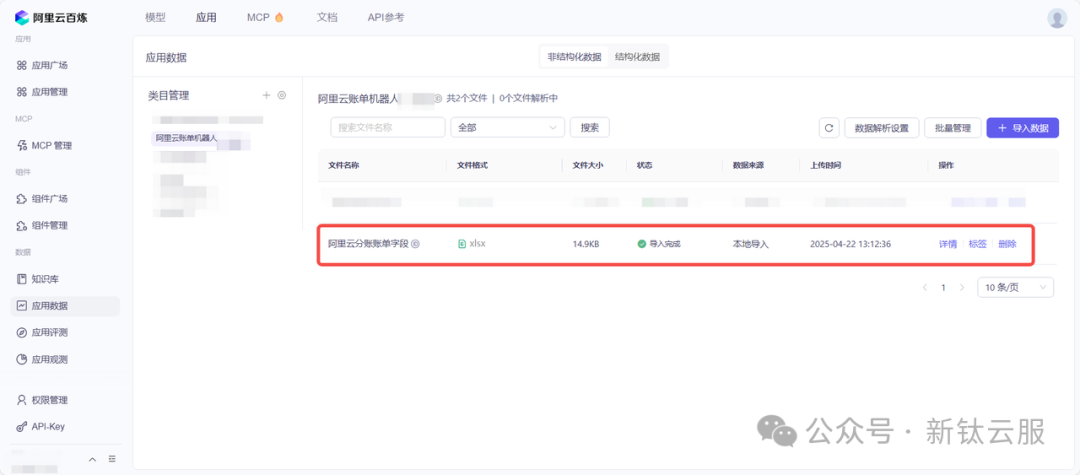Click the 数据来源 column header
Image resolution: width=1080 pixels, height=475 pixels.
pos(748,166)
